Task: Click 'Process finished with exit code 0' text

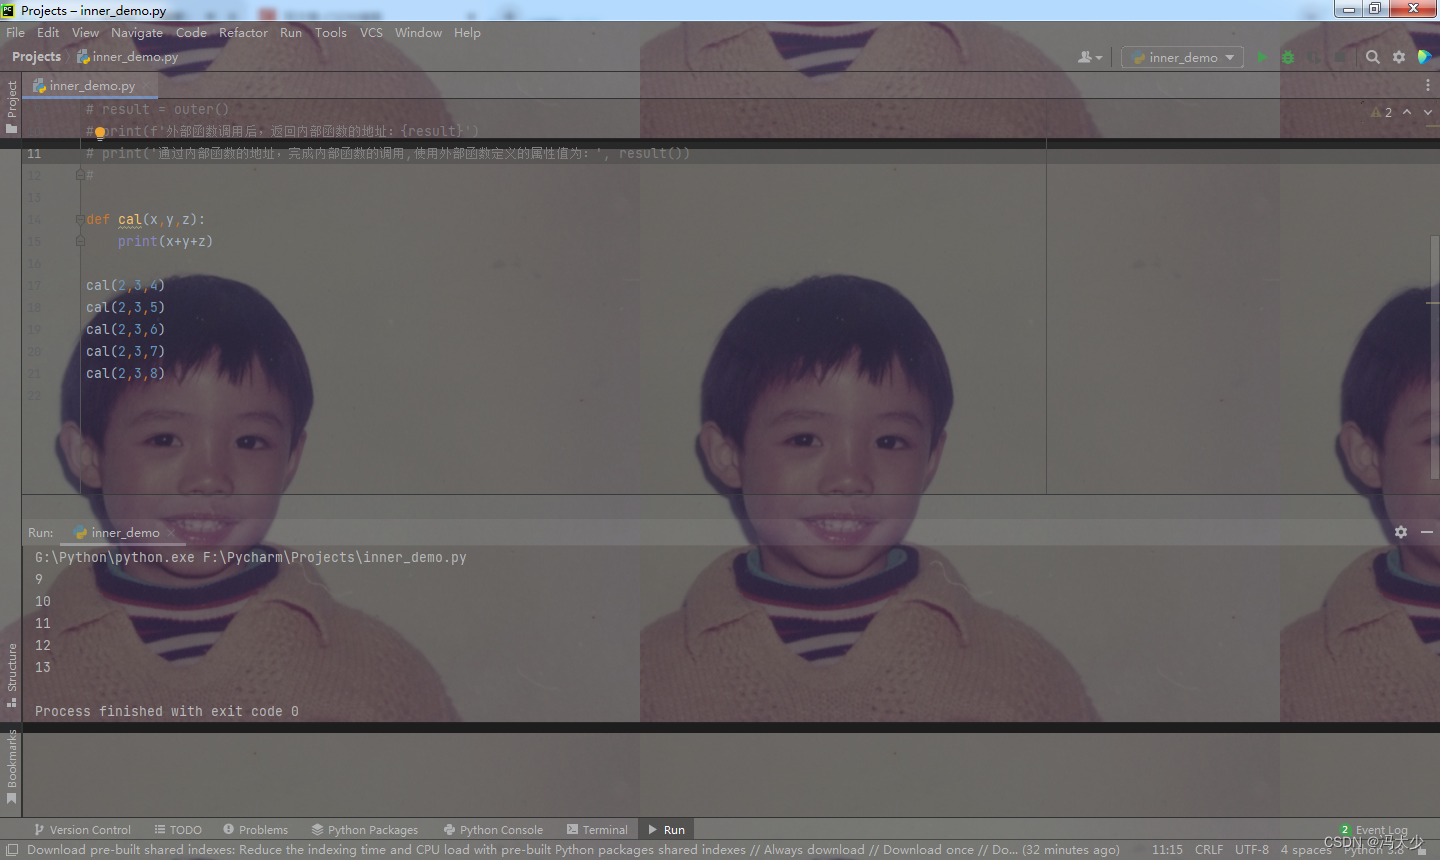Action: click(x=167, y=711)
